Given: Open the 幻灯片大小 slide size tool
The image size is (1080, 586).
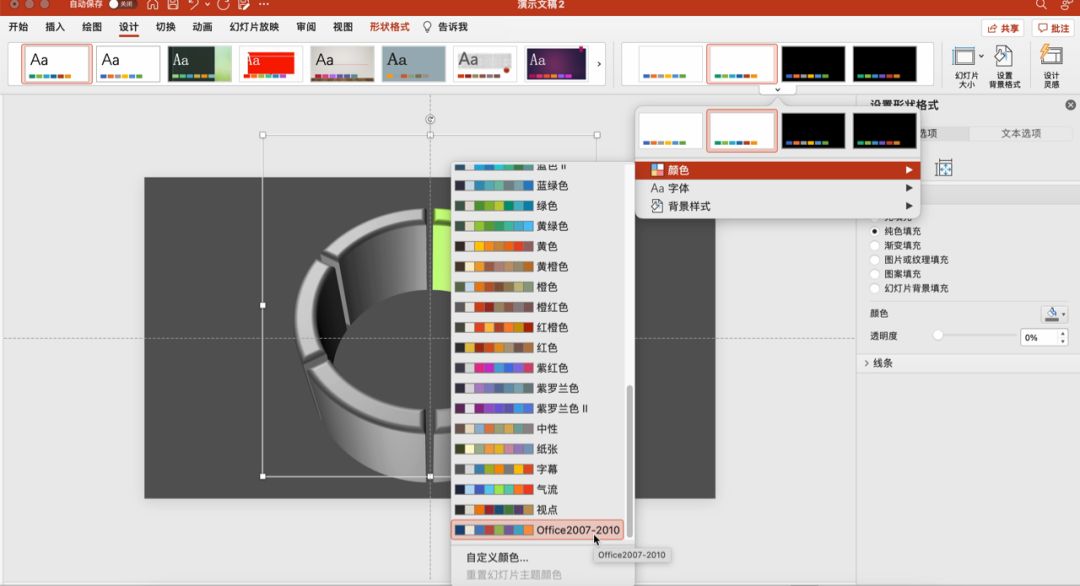Looking at the screenshot, I should 966,67.
